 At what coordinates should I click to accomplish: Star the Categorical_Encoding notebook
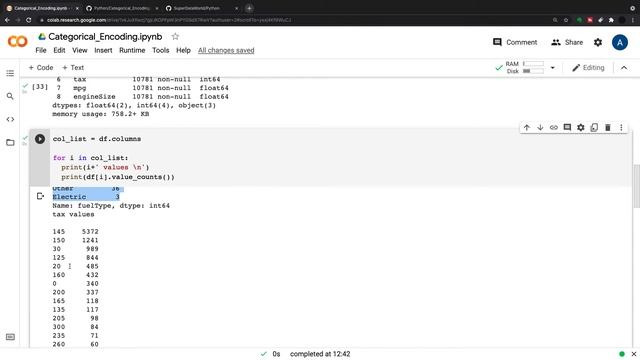[175, 37]
